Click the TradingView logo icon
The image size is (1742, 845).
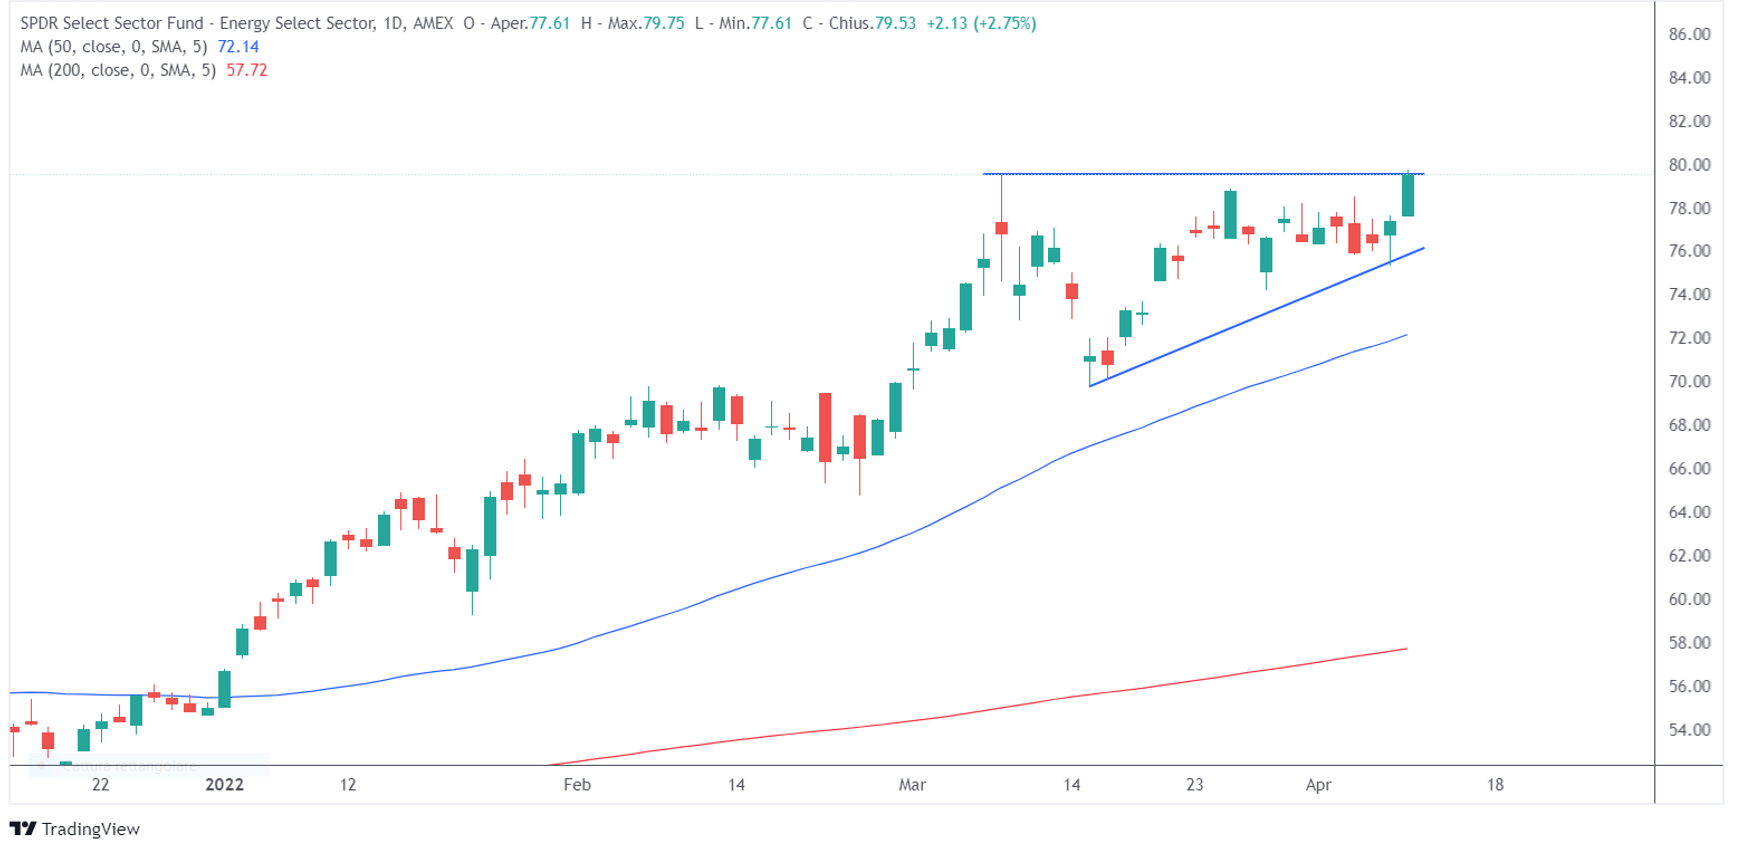[x=22, y=828]
